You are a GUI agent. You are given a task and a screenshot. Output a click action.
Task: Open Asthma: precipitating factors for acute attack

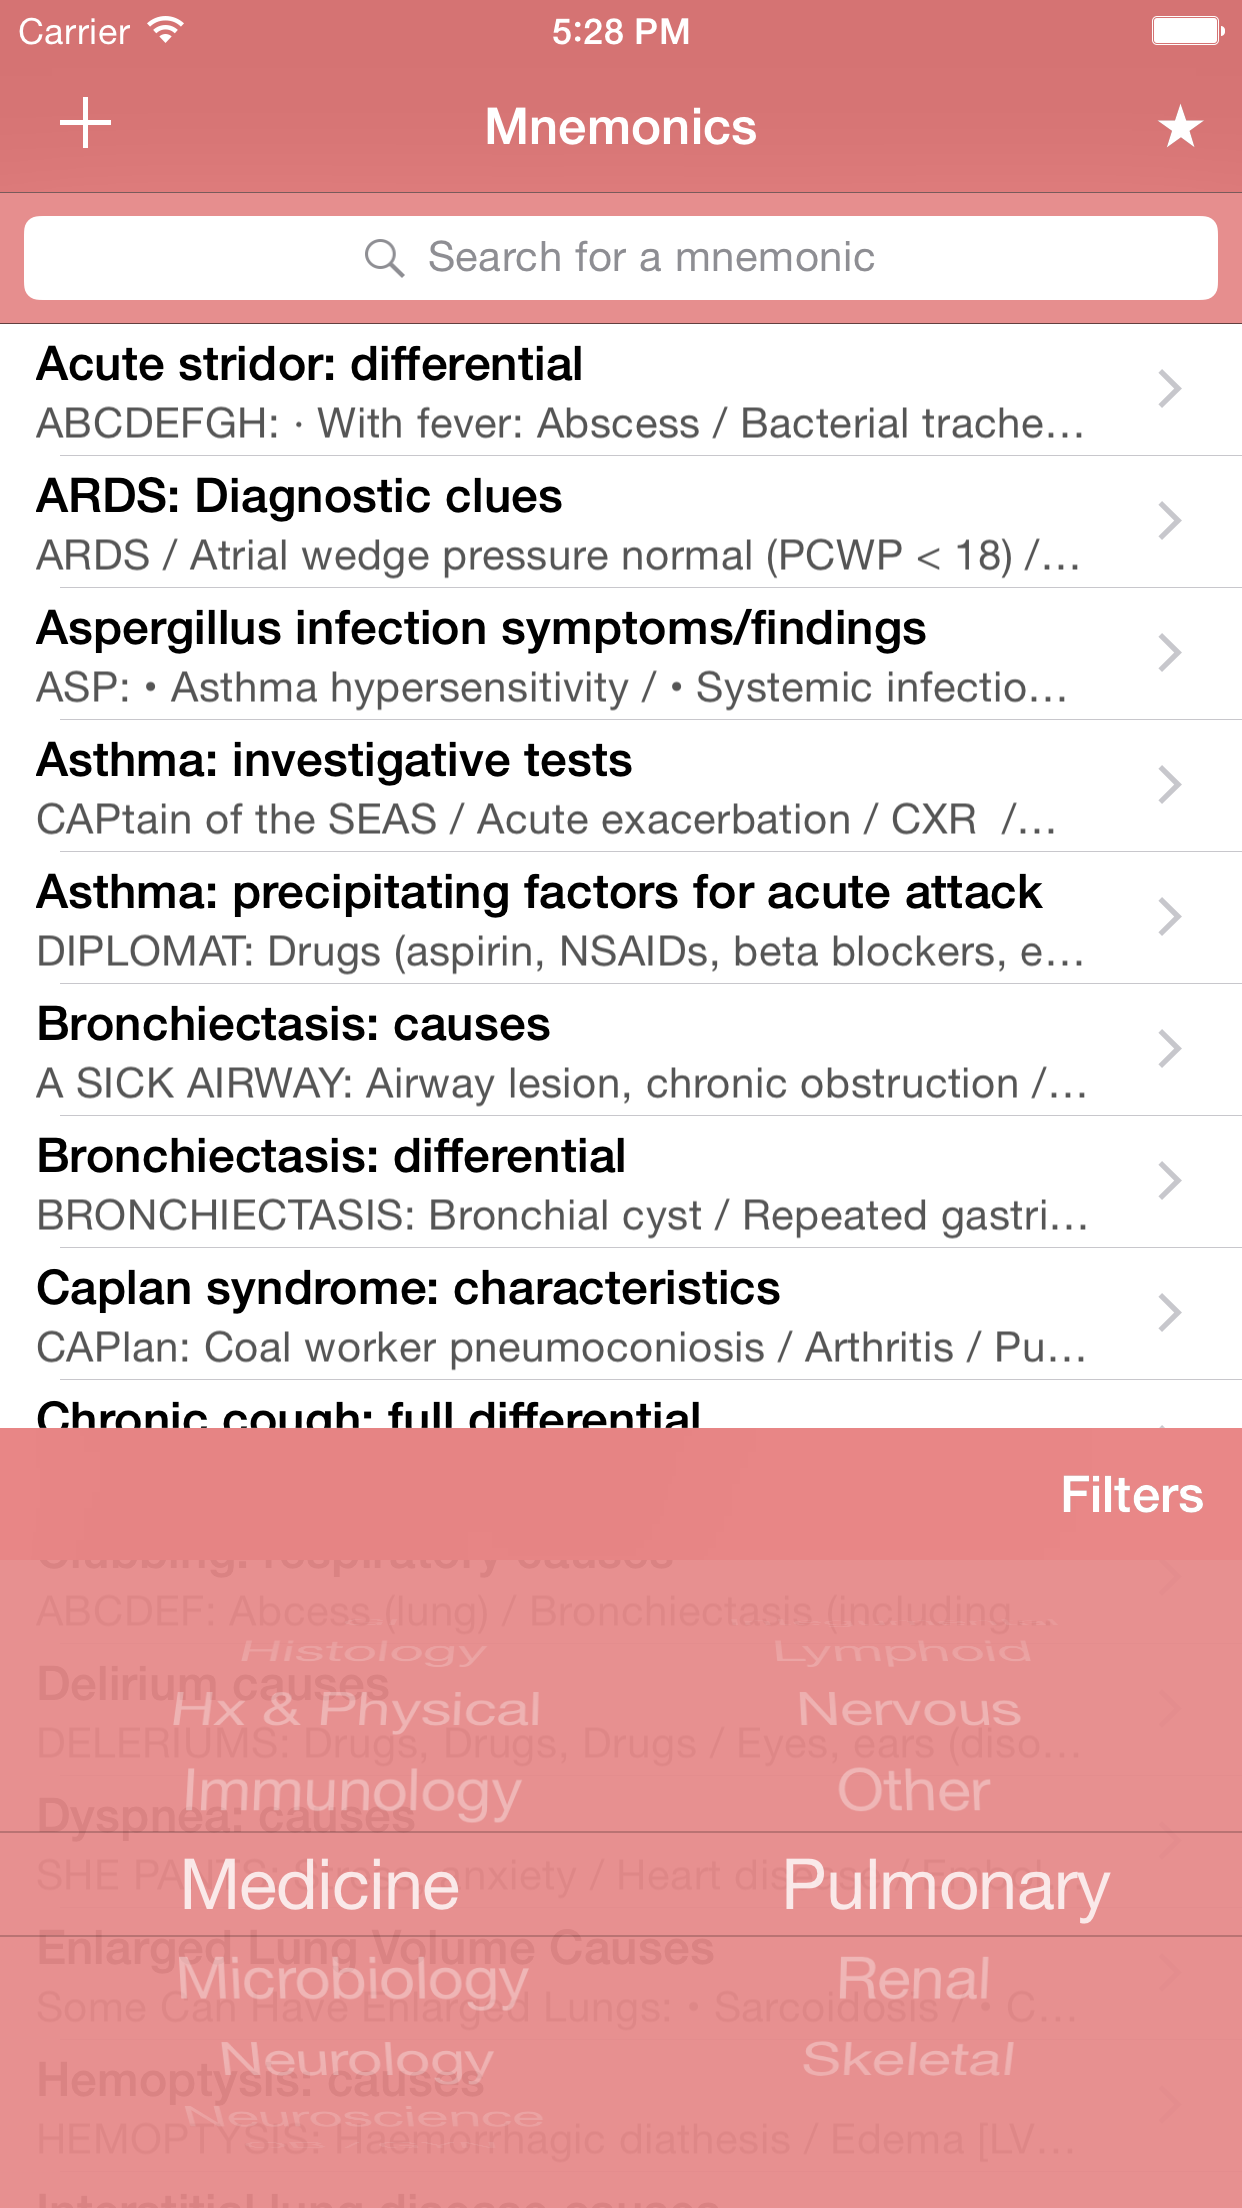(560, 918)
